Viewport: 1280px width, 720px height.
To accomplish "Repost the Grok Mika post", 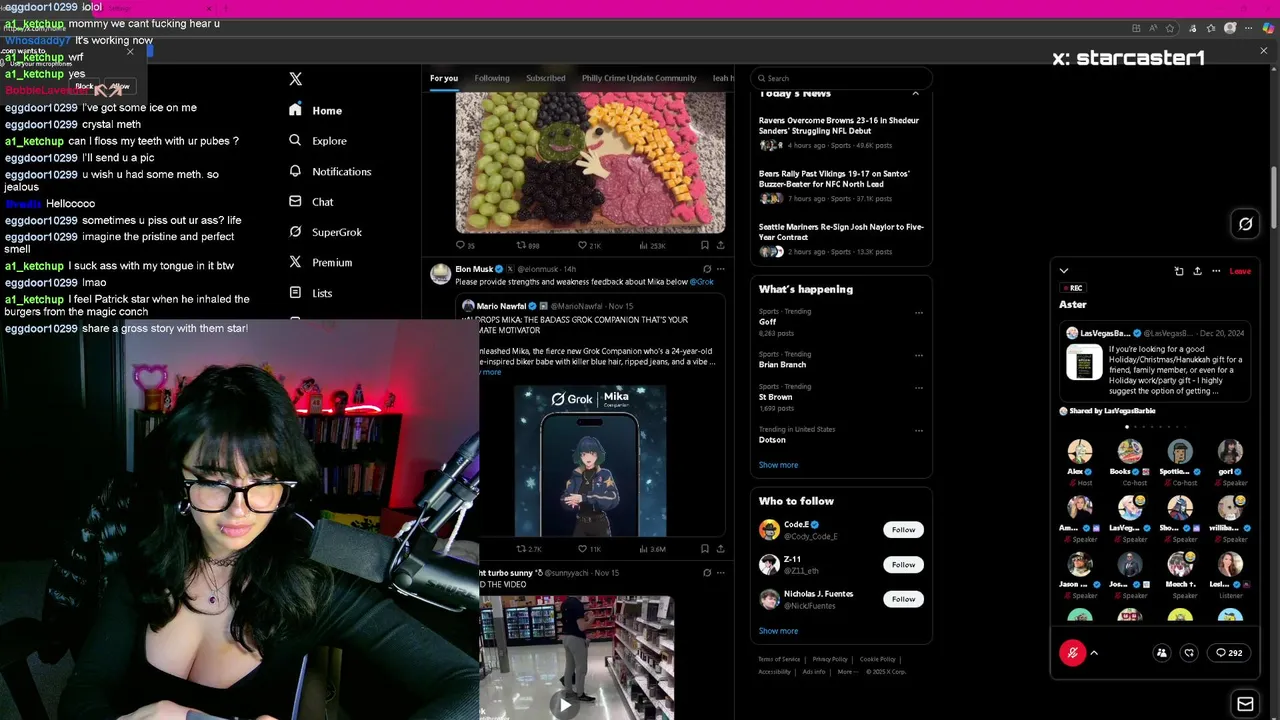I will (x=528, y=549).
